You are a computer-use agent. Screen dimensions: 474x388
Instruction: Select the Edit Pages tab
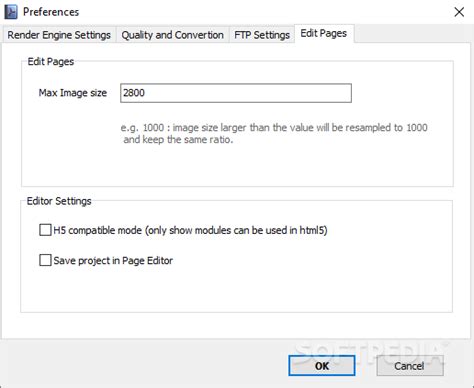point(324,33)
